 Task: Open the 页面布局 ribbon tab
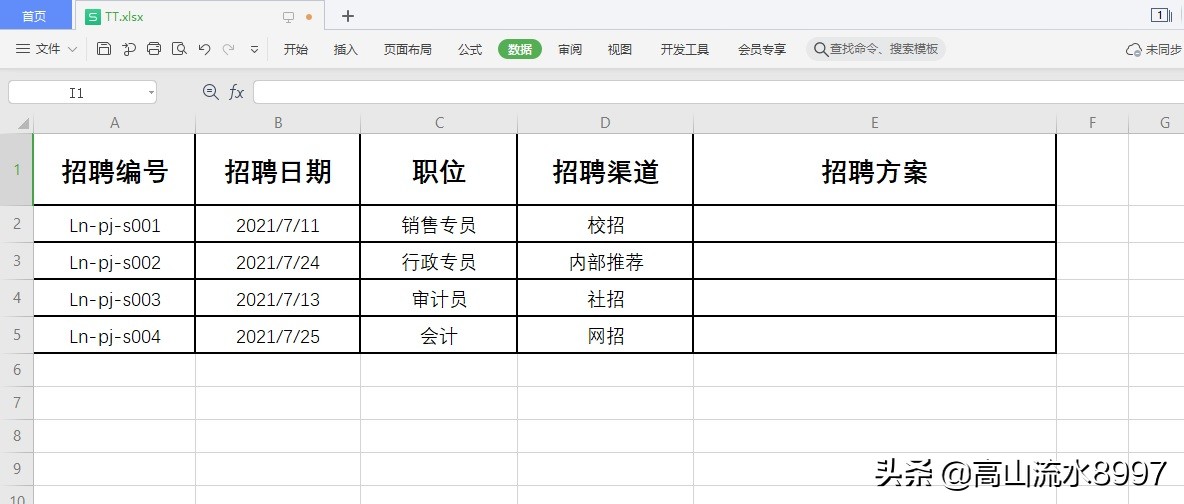408,49
